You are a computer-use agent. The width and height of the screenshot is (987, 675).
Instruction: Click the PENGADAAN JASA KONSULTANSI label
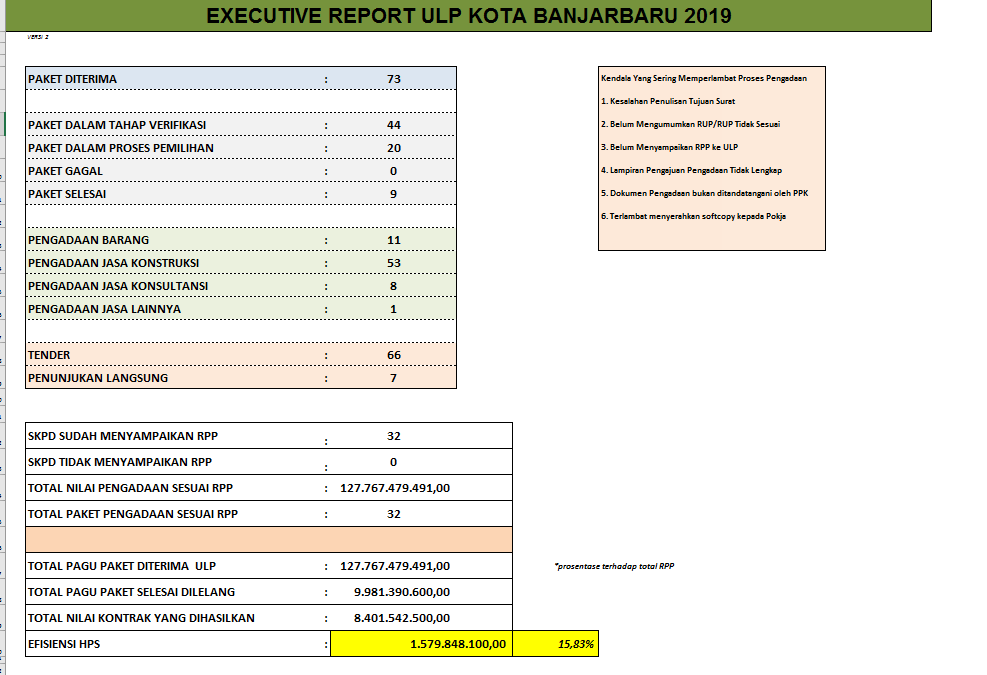pos(119,286)
